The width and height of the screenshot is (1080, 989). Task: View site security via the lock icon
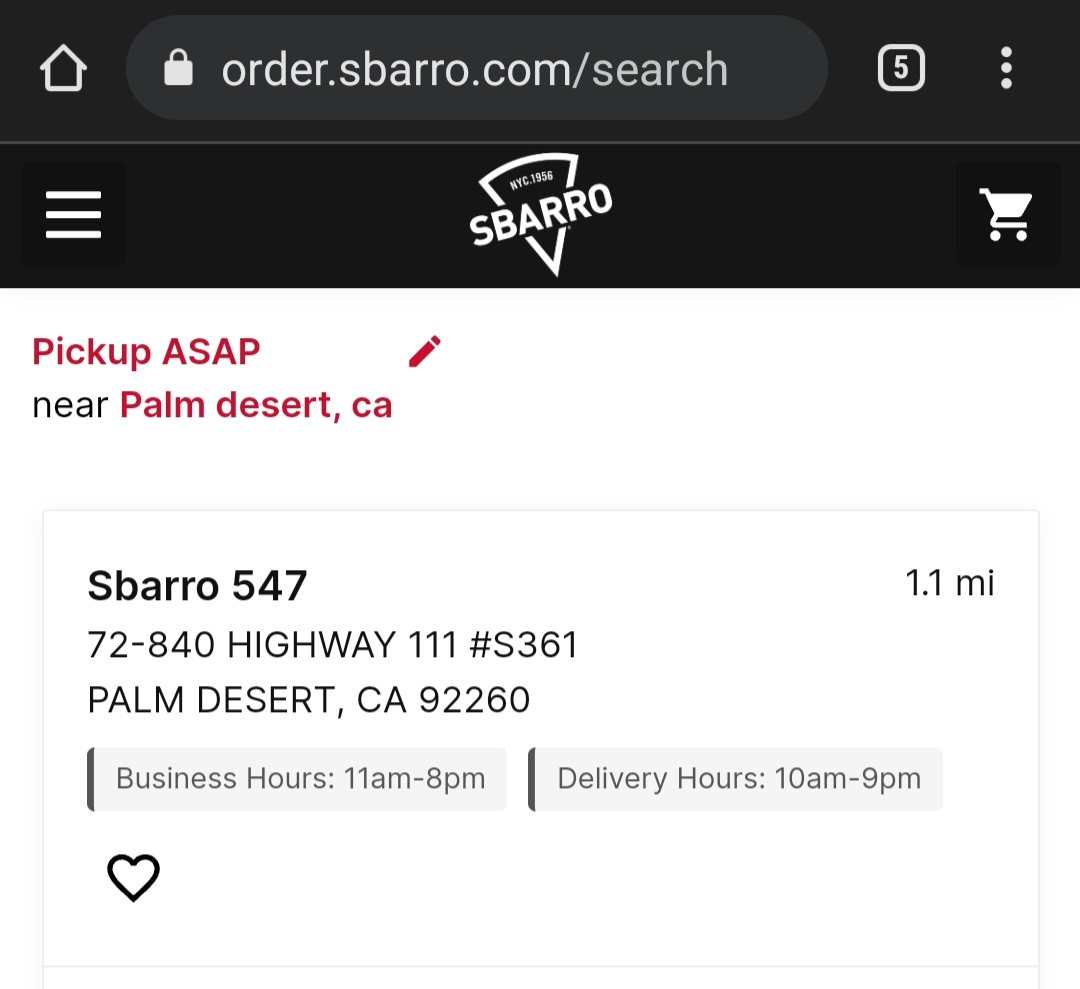coord(178,69)
